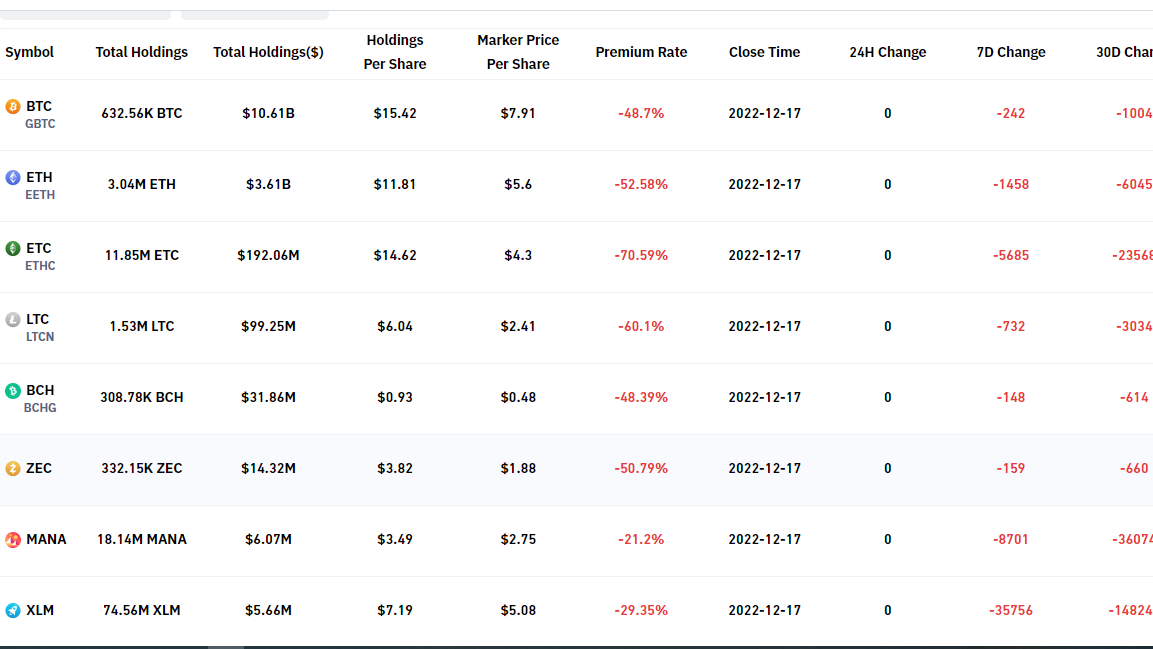This screenshot has width=1153, height=649.
Task: Click the 24H Change column header
Action: click(x=887, y=52)
